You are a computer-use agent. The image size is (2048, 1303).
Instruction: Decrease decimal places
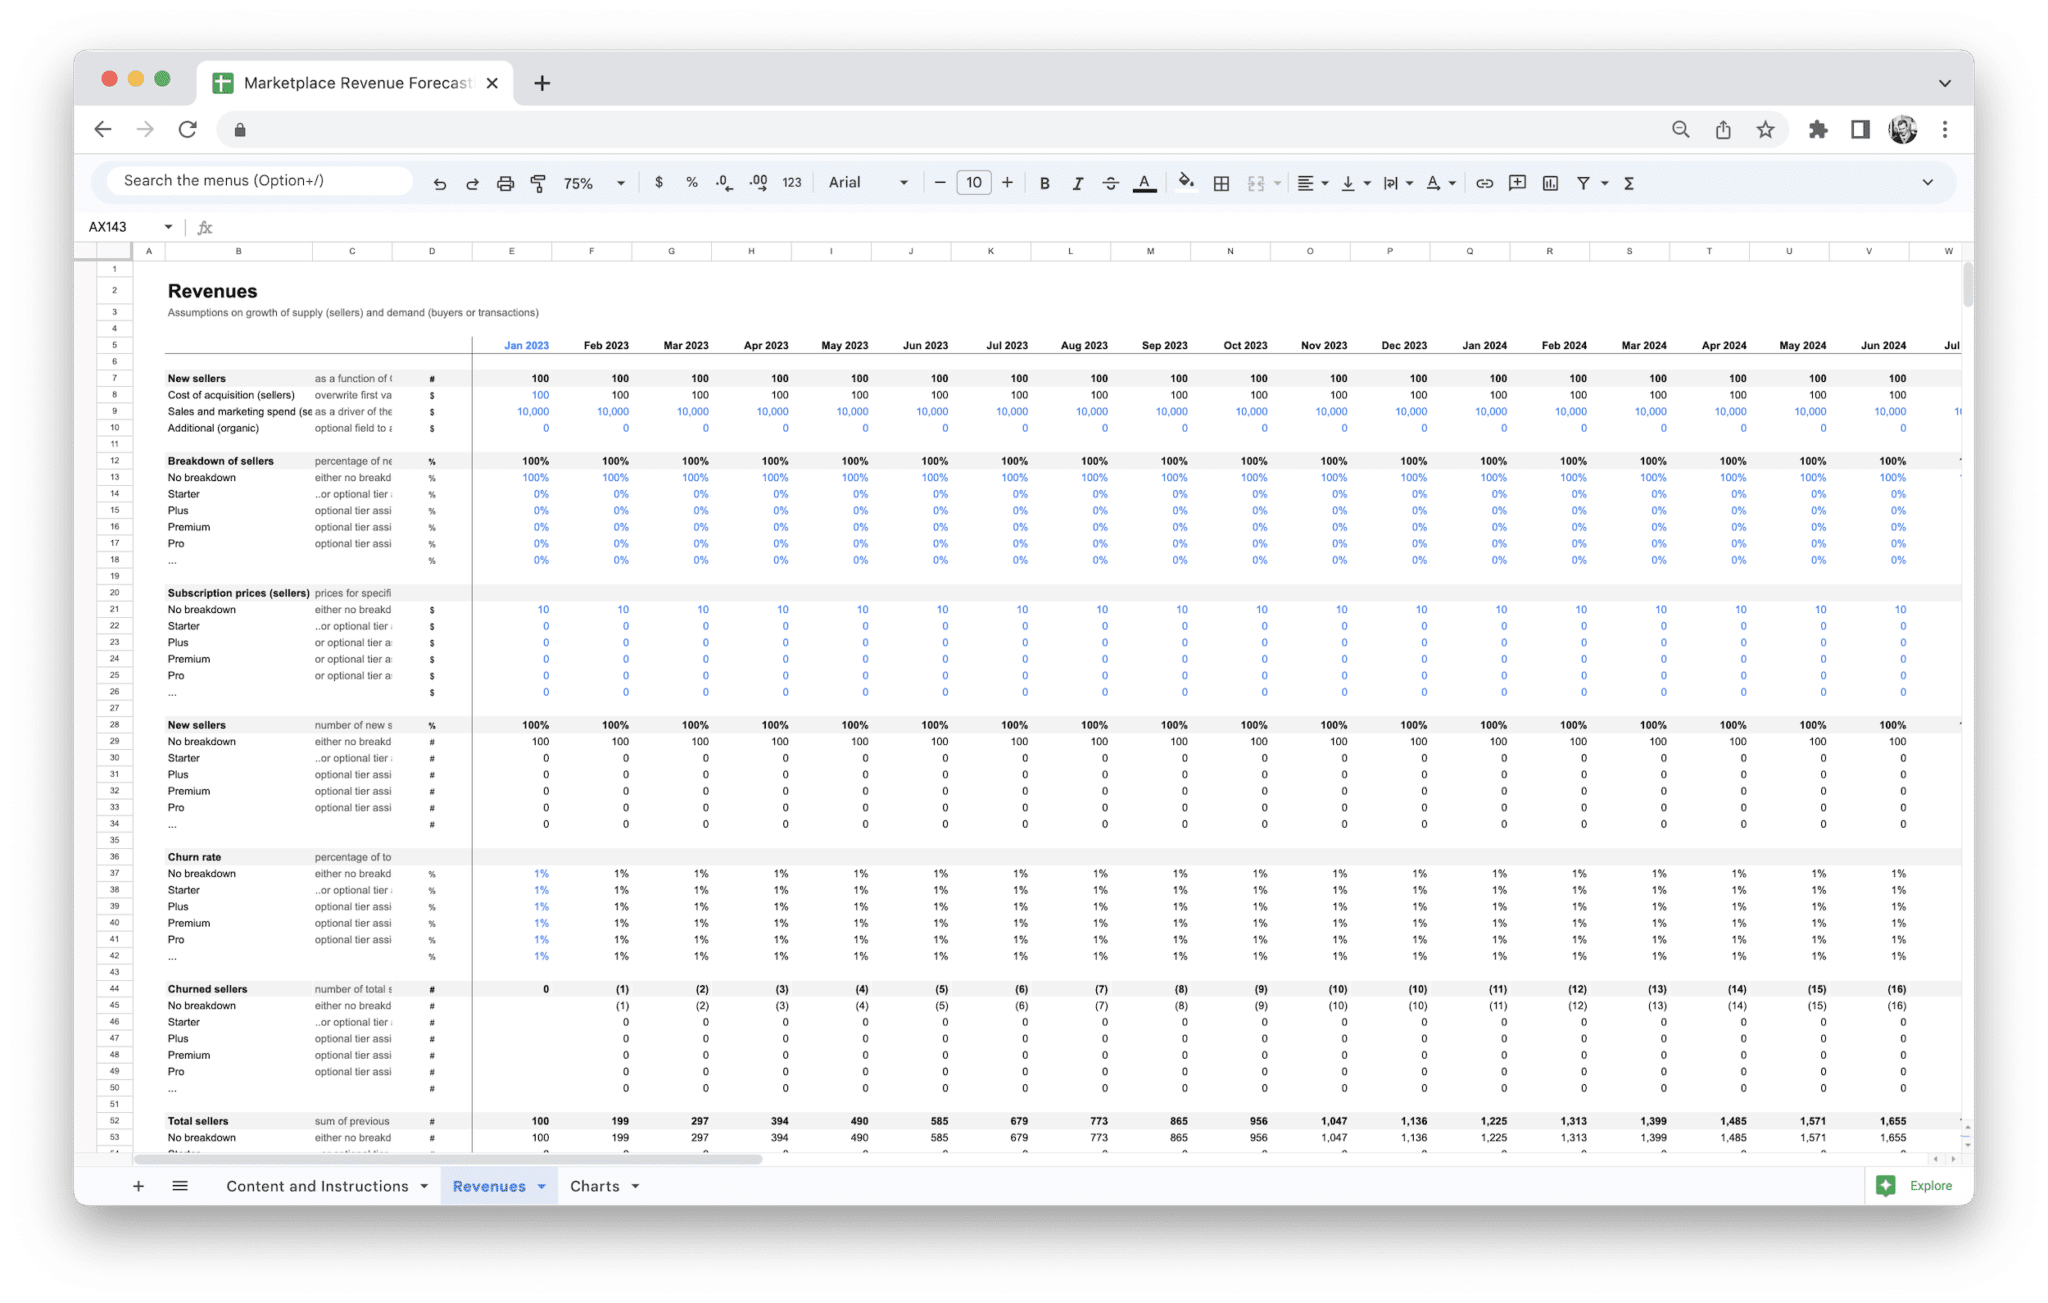pos(723,183)
